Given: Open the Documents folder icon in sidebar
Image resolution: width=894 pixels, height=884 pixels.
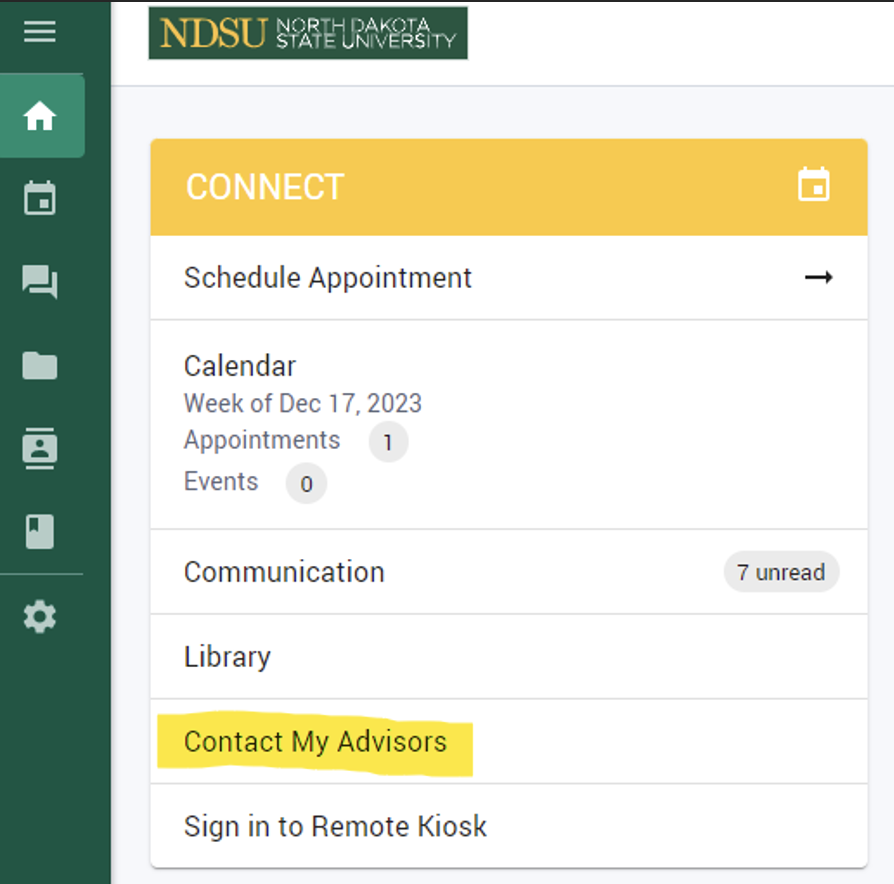Looking at the screenshot, I should 40,366.
